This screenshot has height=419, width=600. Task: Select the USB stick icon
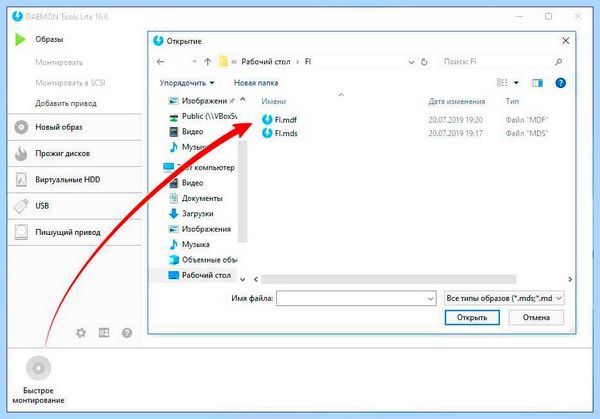point(21,206)
